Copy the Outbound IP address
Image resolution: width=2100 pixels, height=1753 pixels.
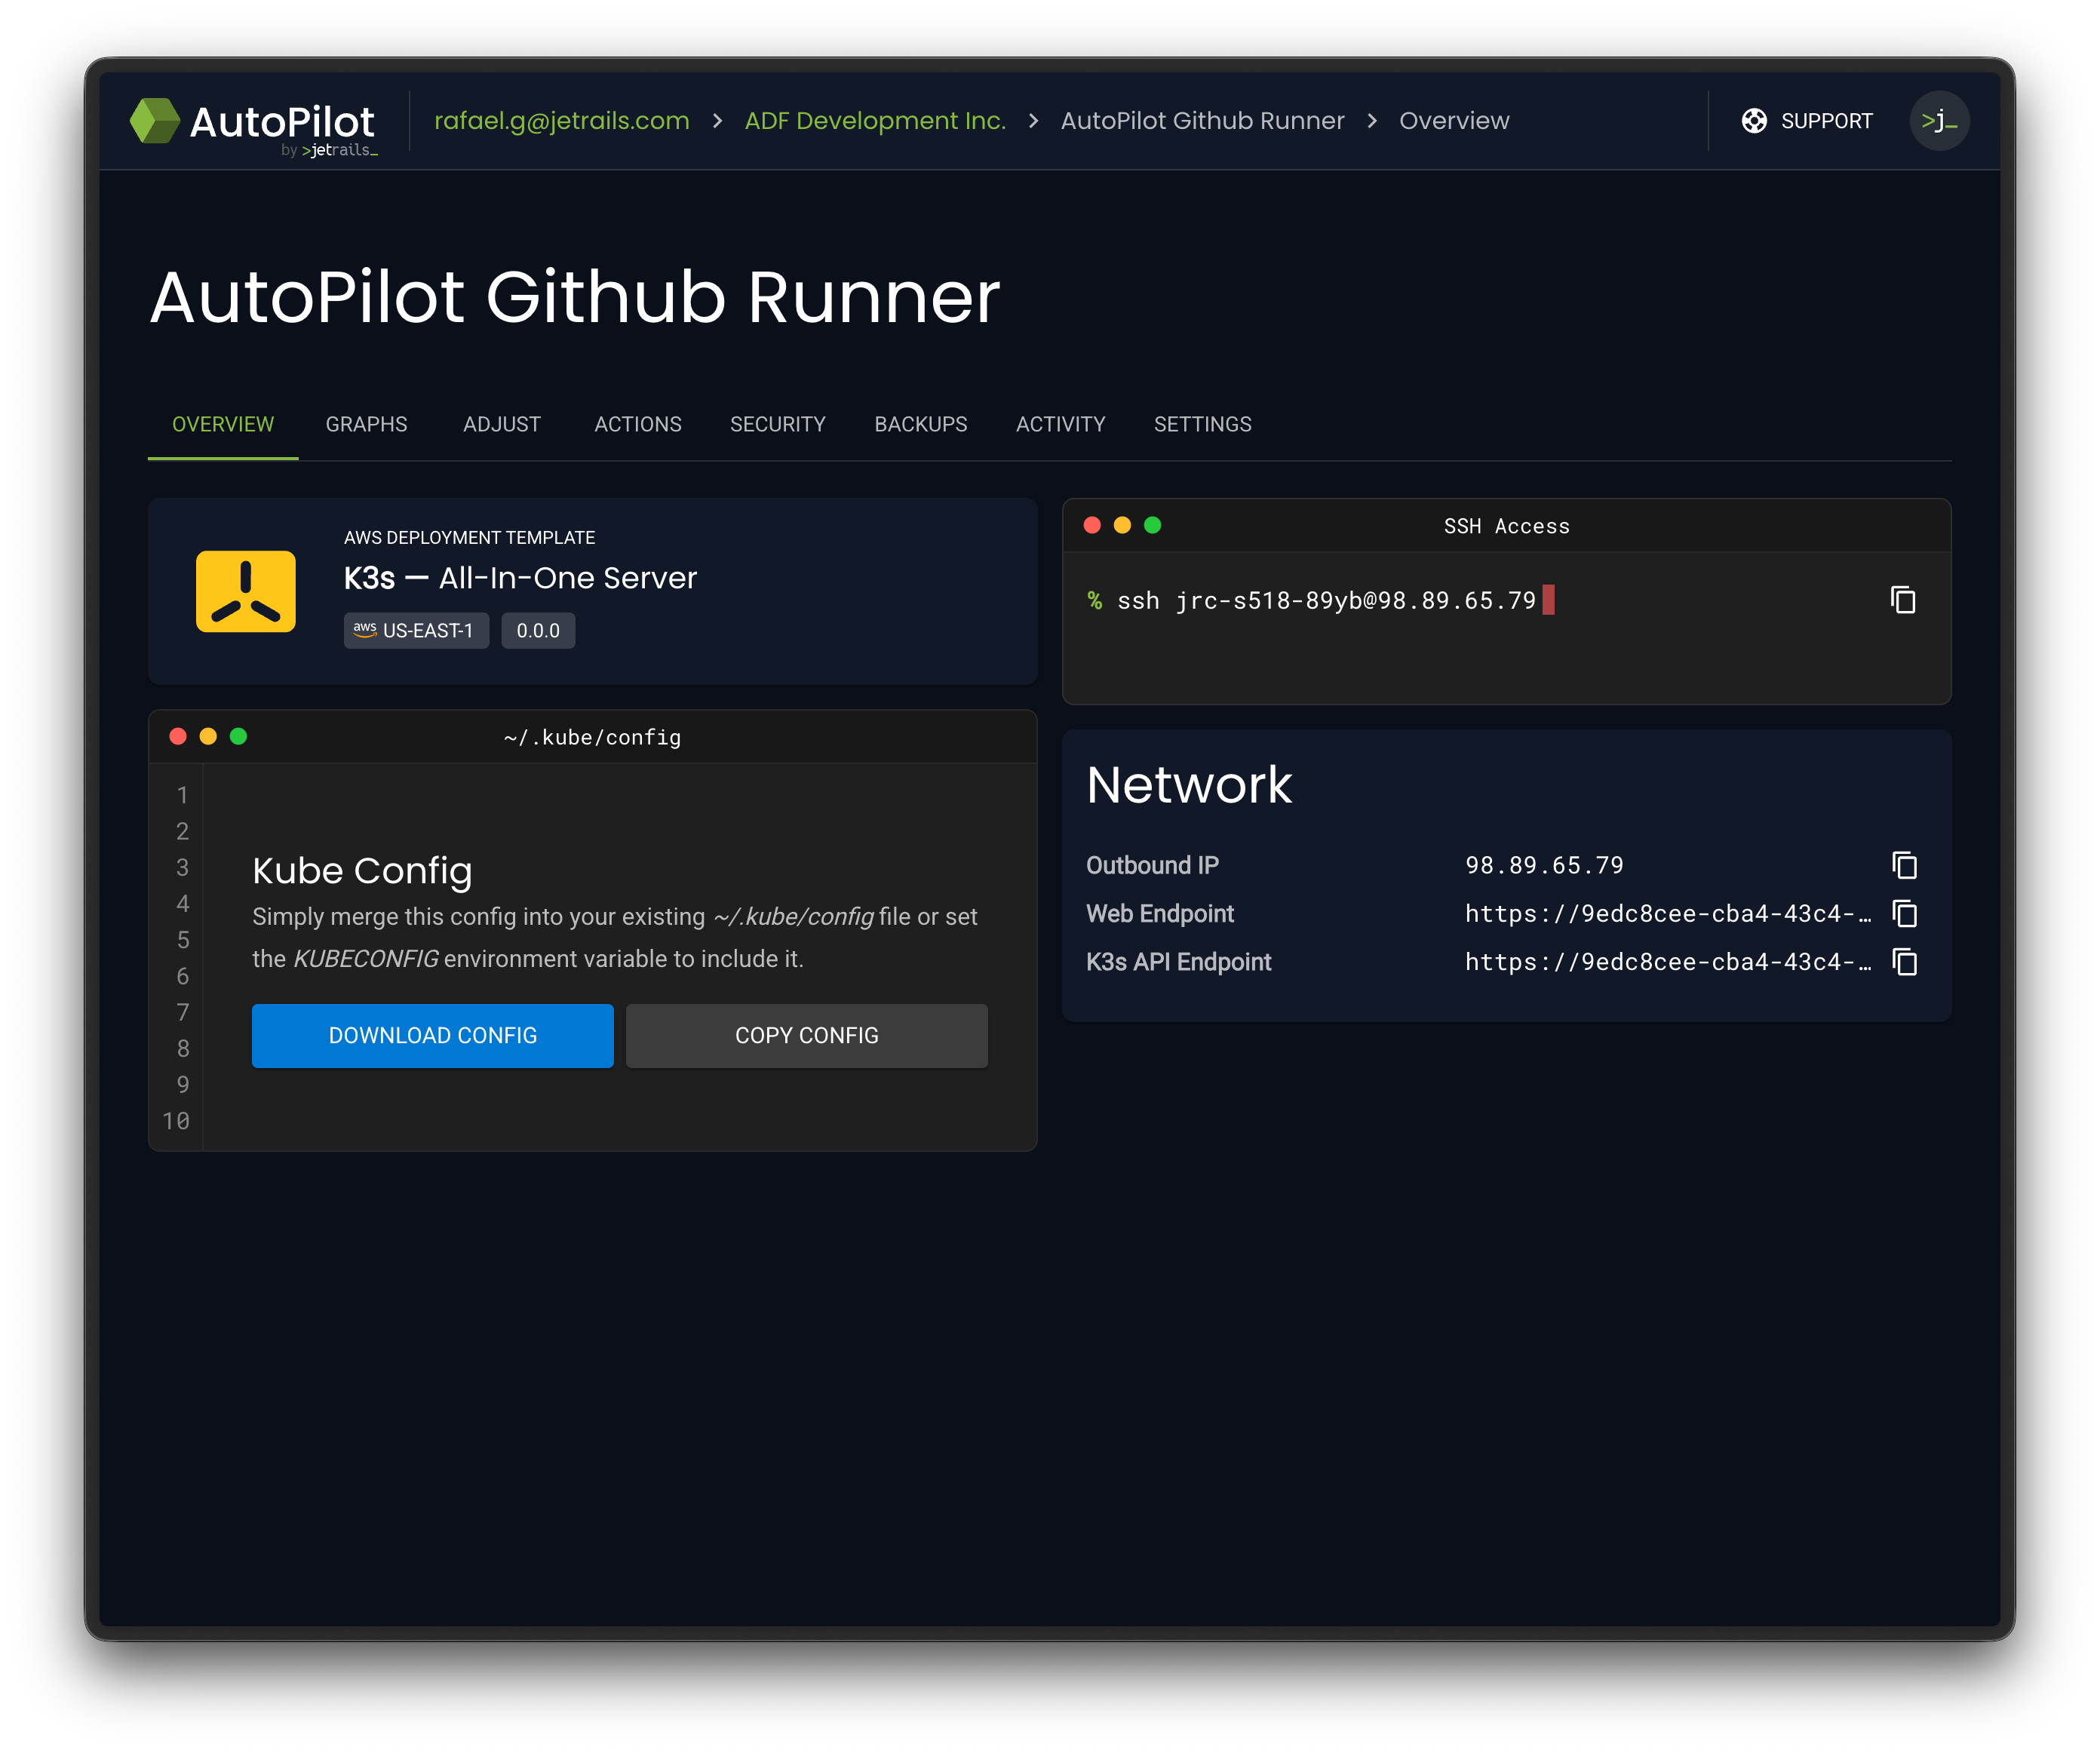pos(1904,865)
